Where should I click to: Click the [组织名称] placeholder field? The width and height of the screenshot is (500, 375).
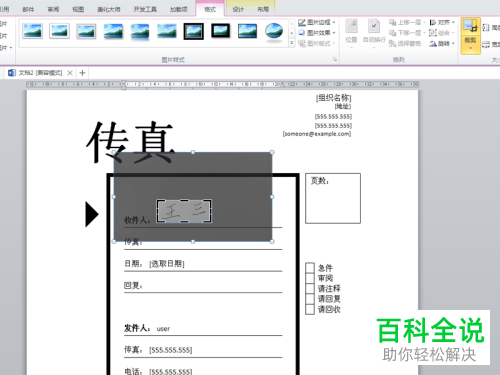333,98
